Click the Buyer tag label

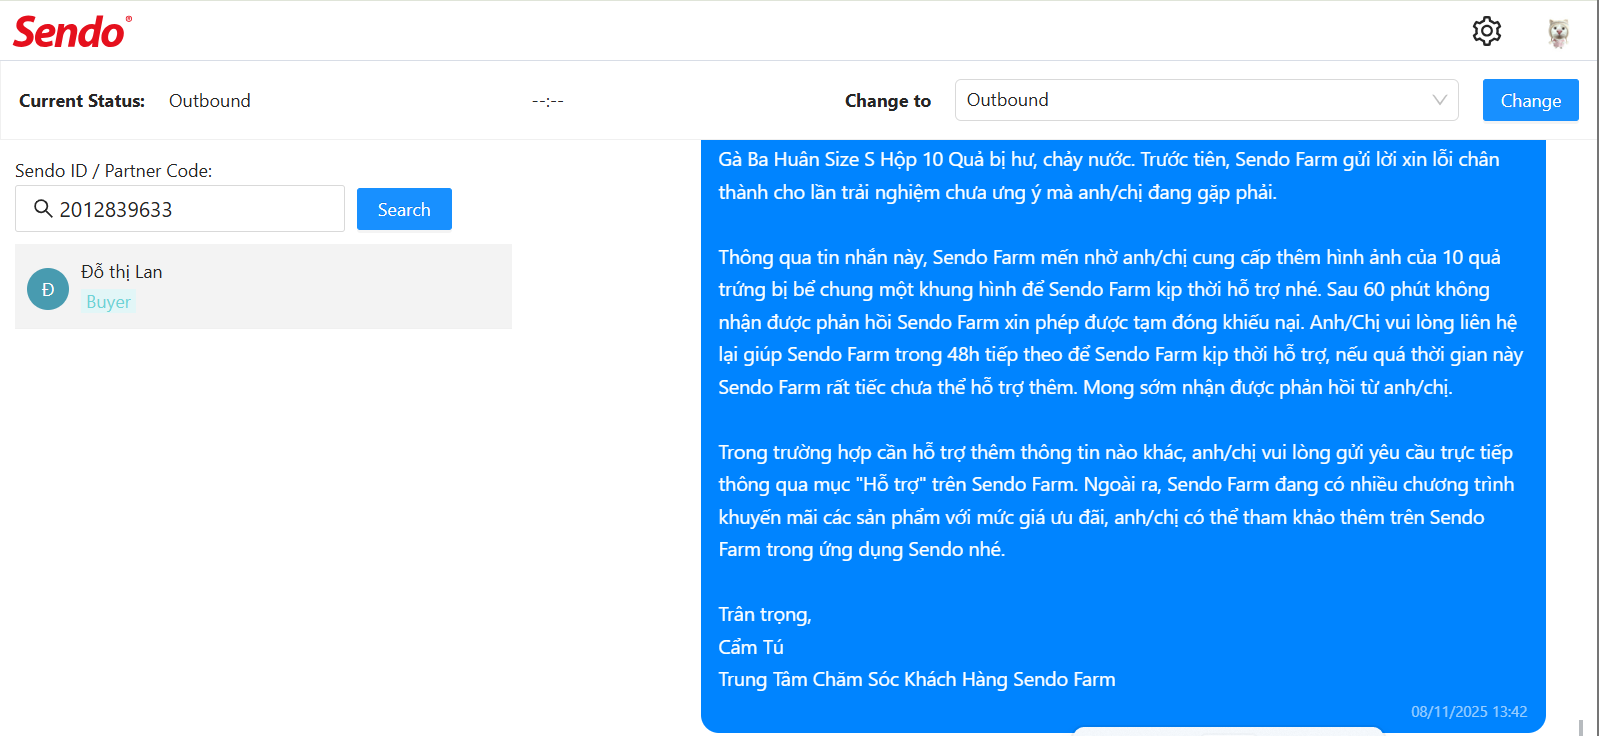(x=108, y=302)
